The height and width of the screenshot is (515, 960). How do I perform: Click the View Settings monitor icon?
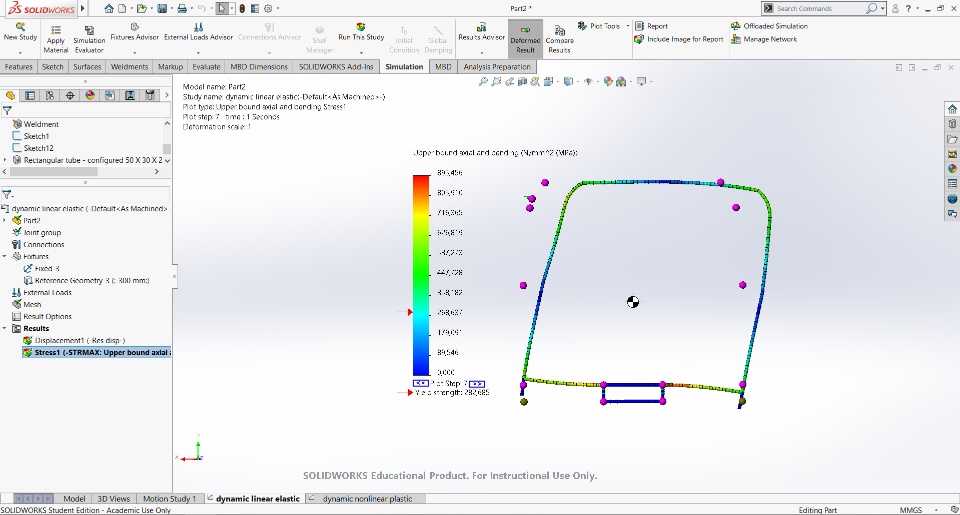pyautogui.click(x=641, y=81)
